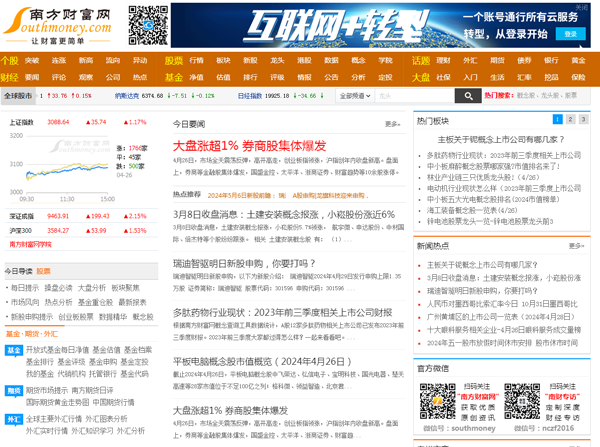
Task: Click the blue 外汇 badge in left panel
Action: (14, 419)
